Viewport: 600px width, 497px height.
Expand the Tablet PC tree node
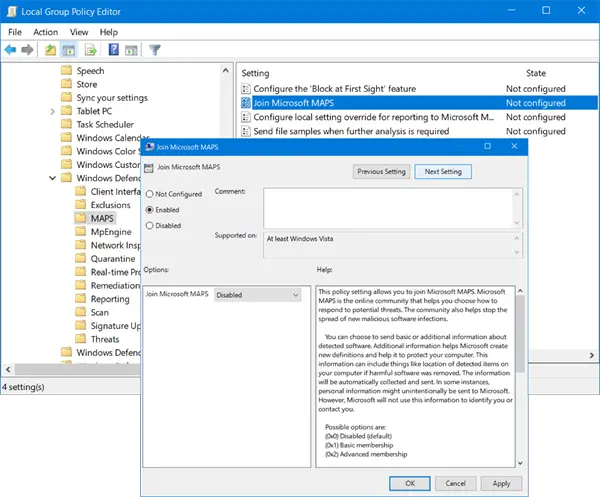[x=53, y=111]
